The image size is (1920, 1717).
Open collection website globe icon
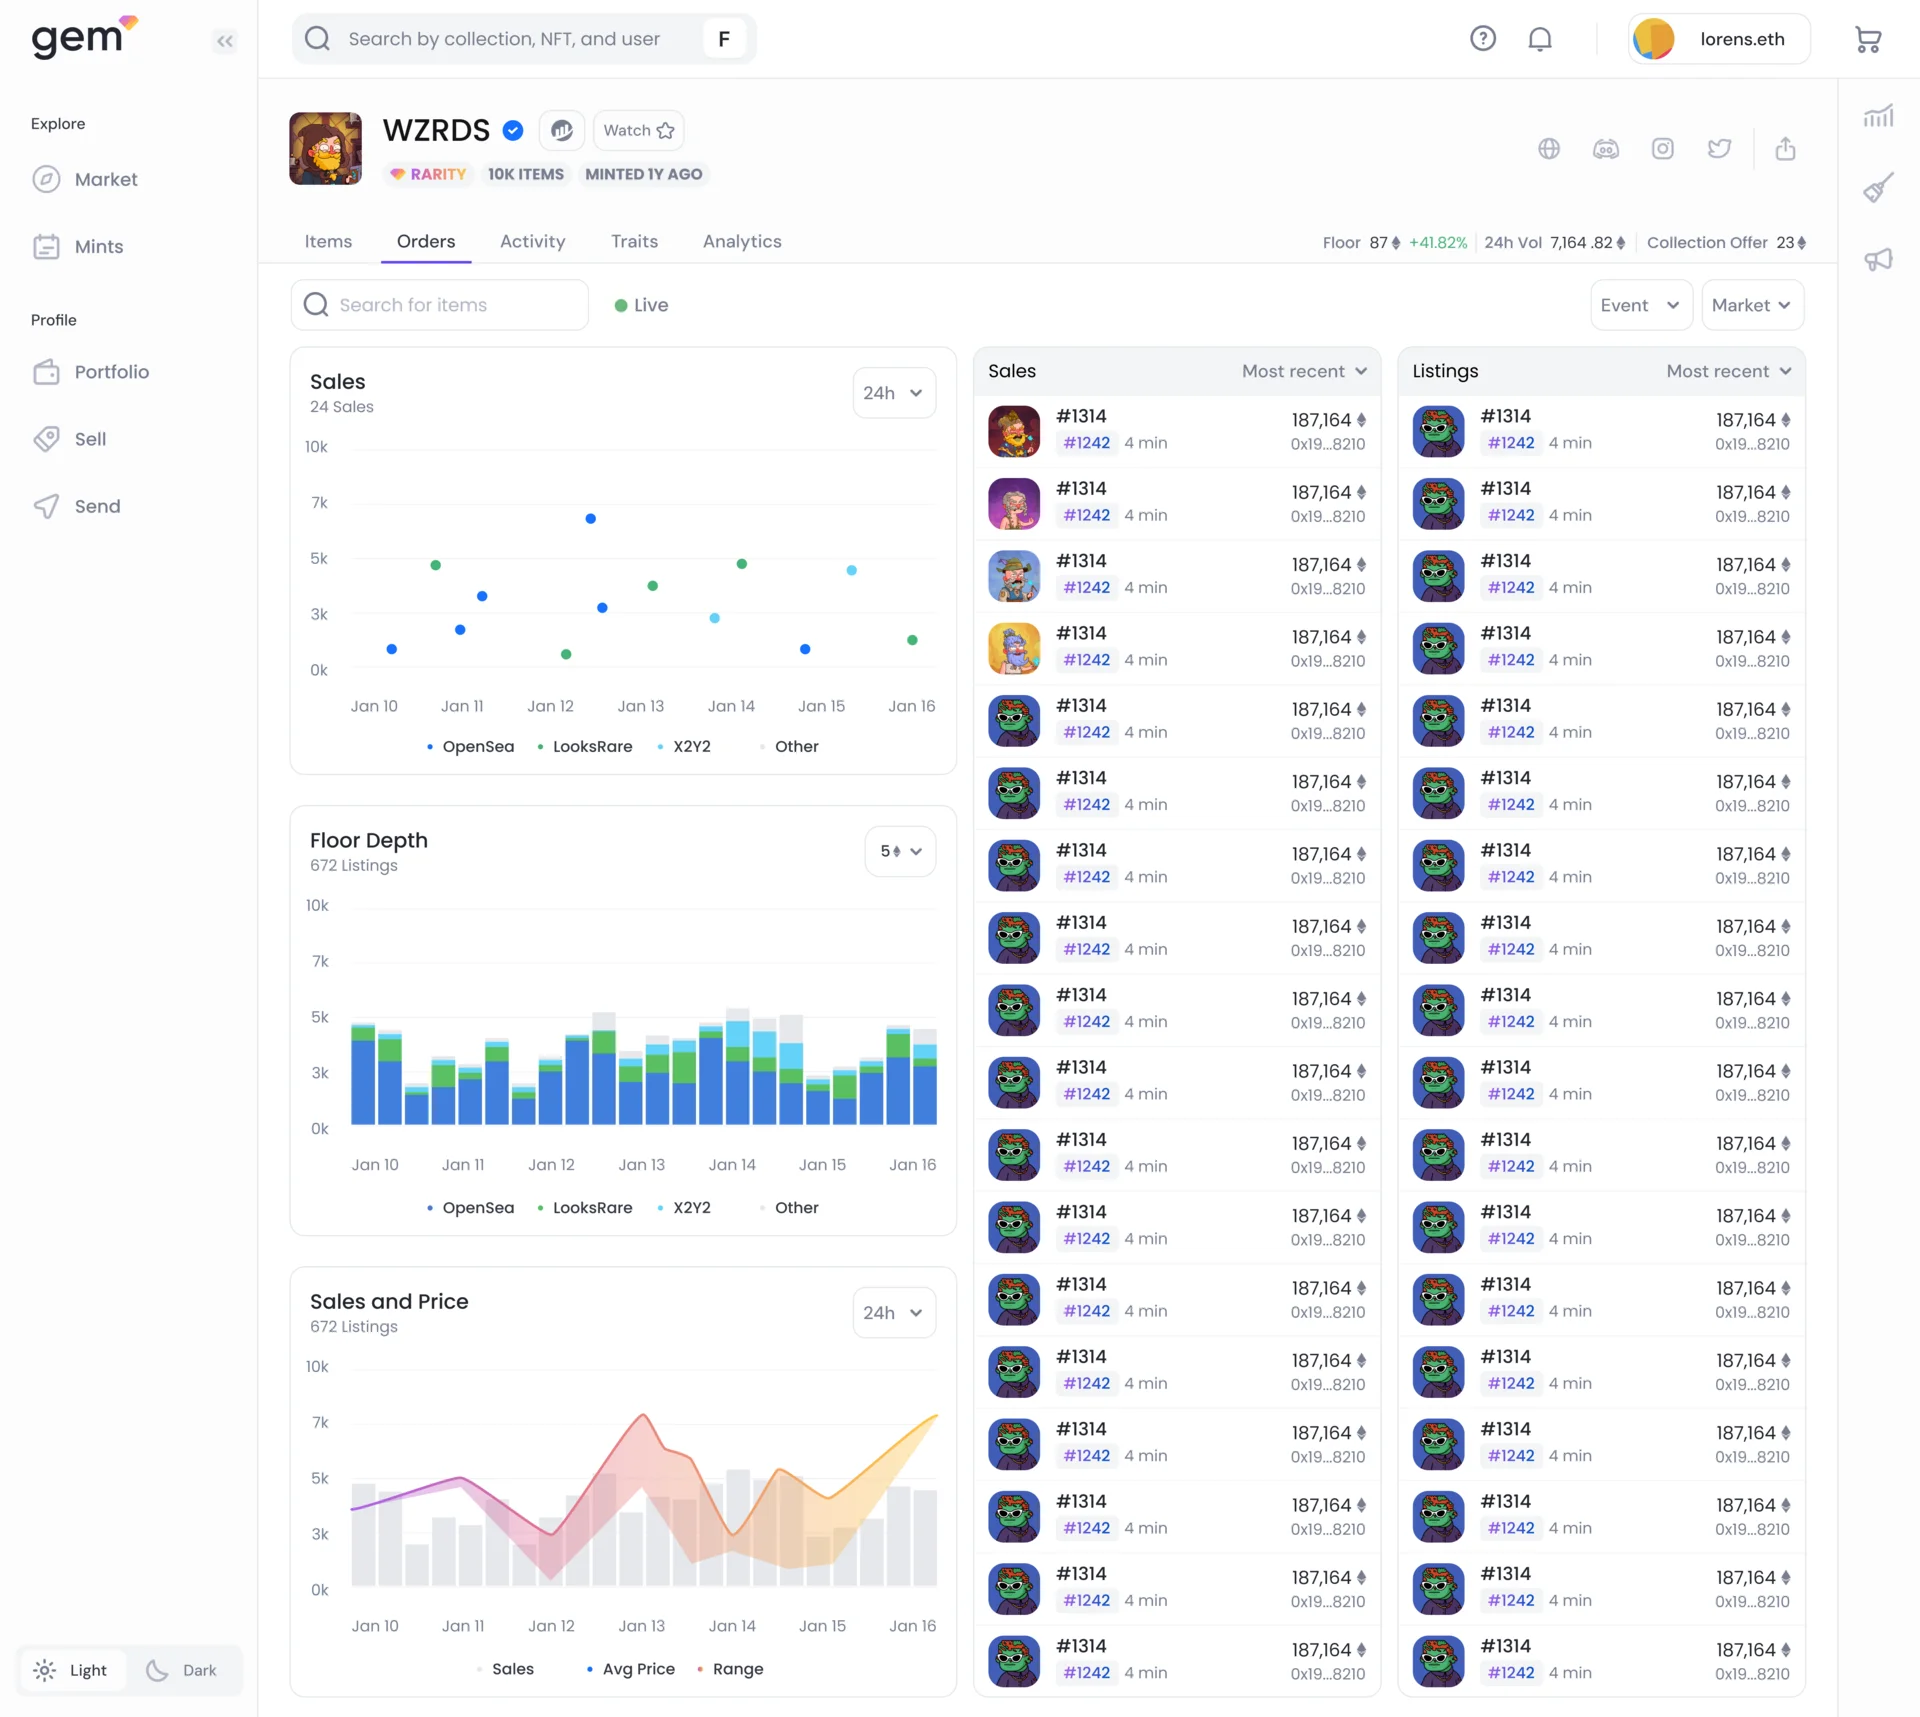[1549, 149]
